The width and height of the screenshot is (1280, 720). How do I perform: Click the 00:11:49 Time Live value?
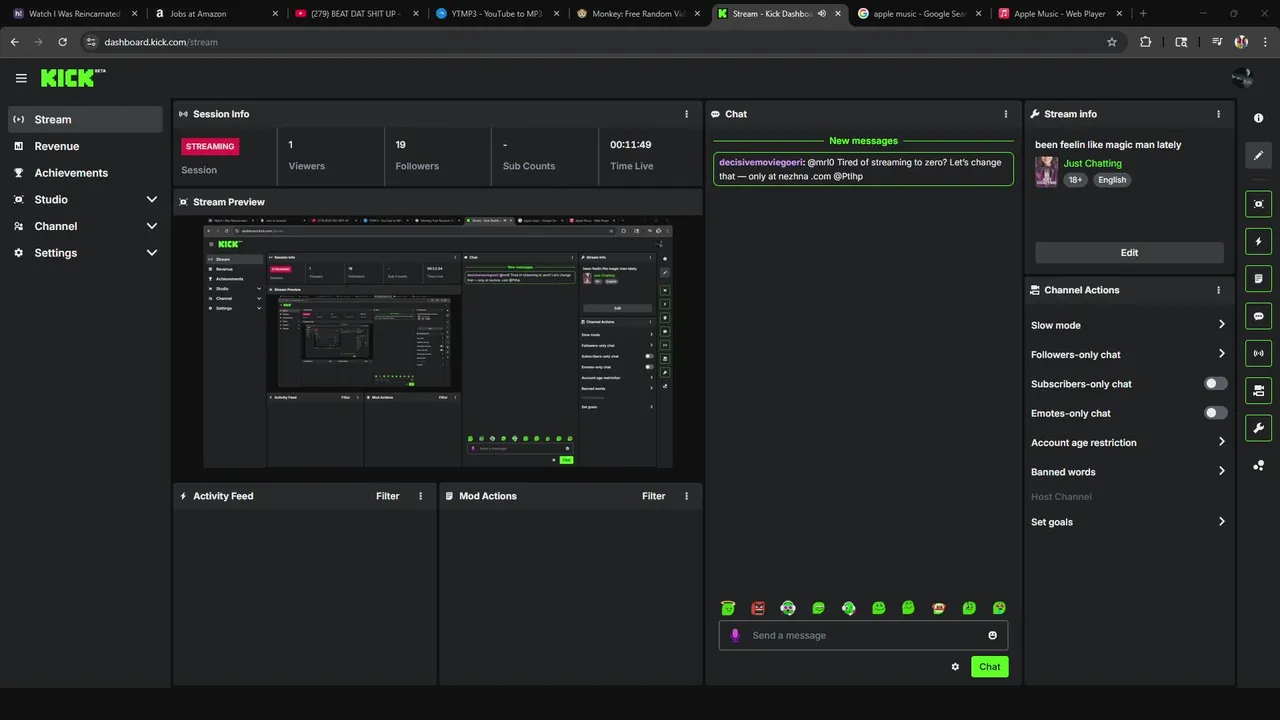(631, 145)
